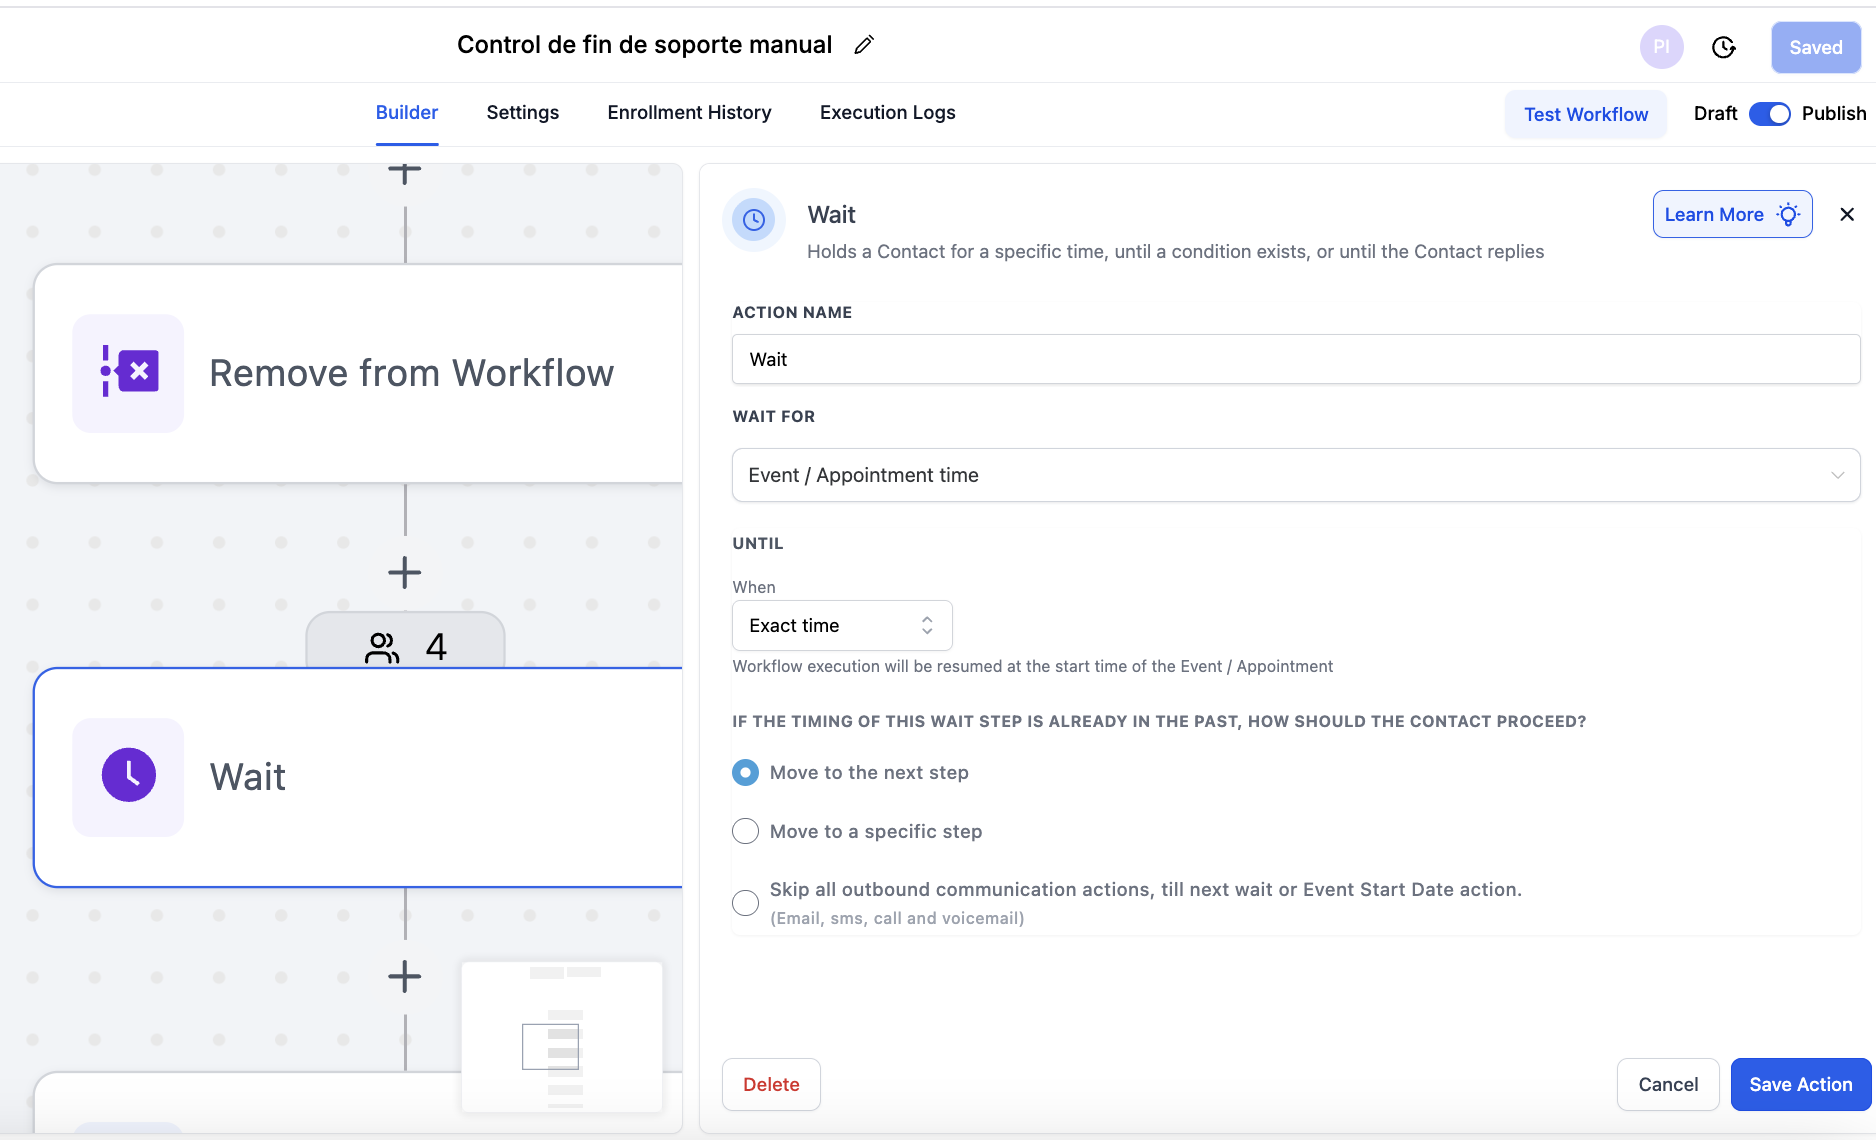1876x1140 pixels.
Task: Expand the Exact time selector
Action: click(x=842, y=626)
